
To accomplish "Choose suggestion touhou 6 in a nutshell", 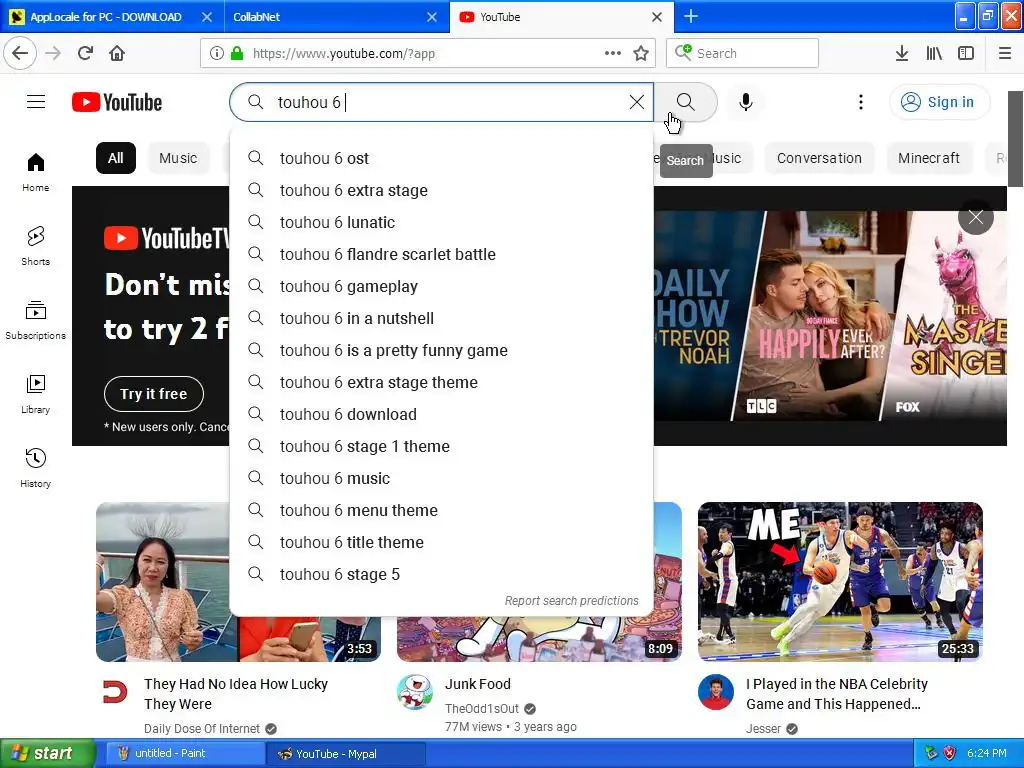I will (x=441, y=319).
